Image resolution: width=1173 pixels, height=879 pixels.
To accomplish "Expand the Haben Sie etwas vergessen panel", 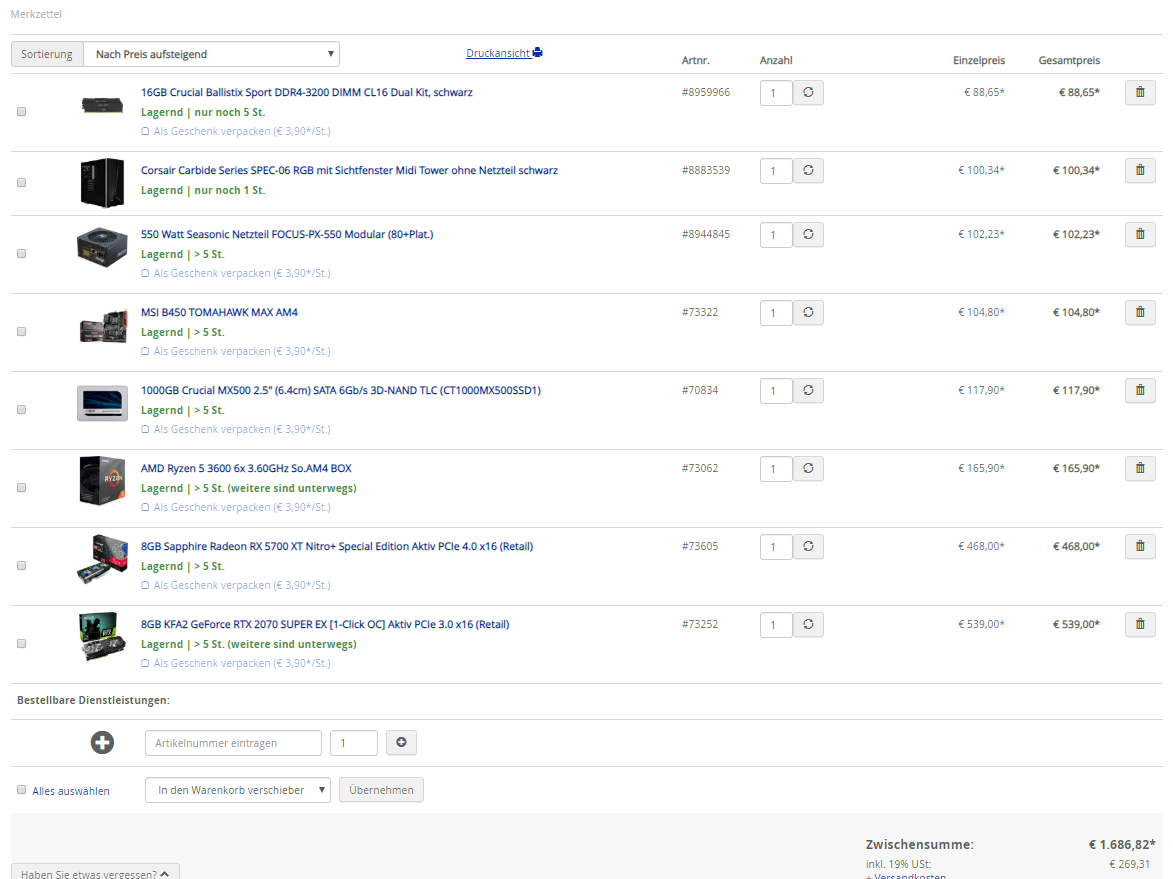I will click(95, 873).
